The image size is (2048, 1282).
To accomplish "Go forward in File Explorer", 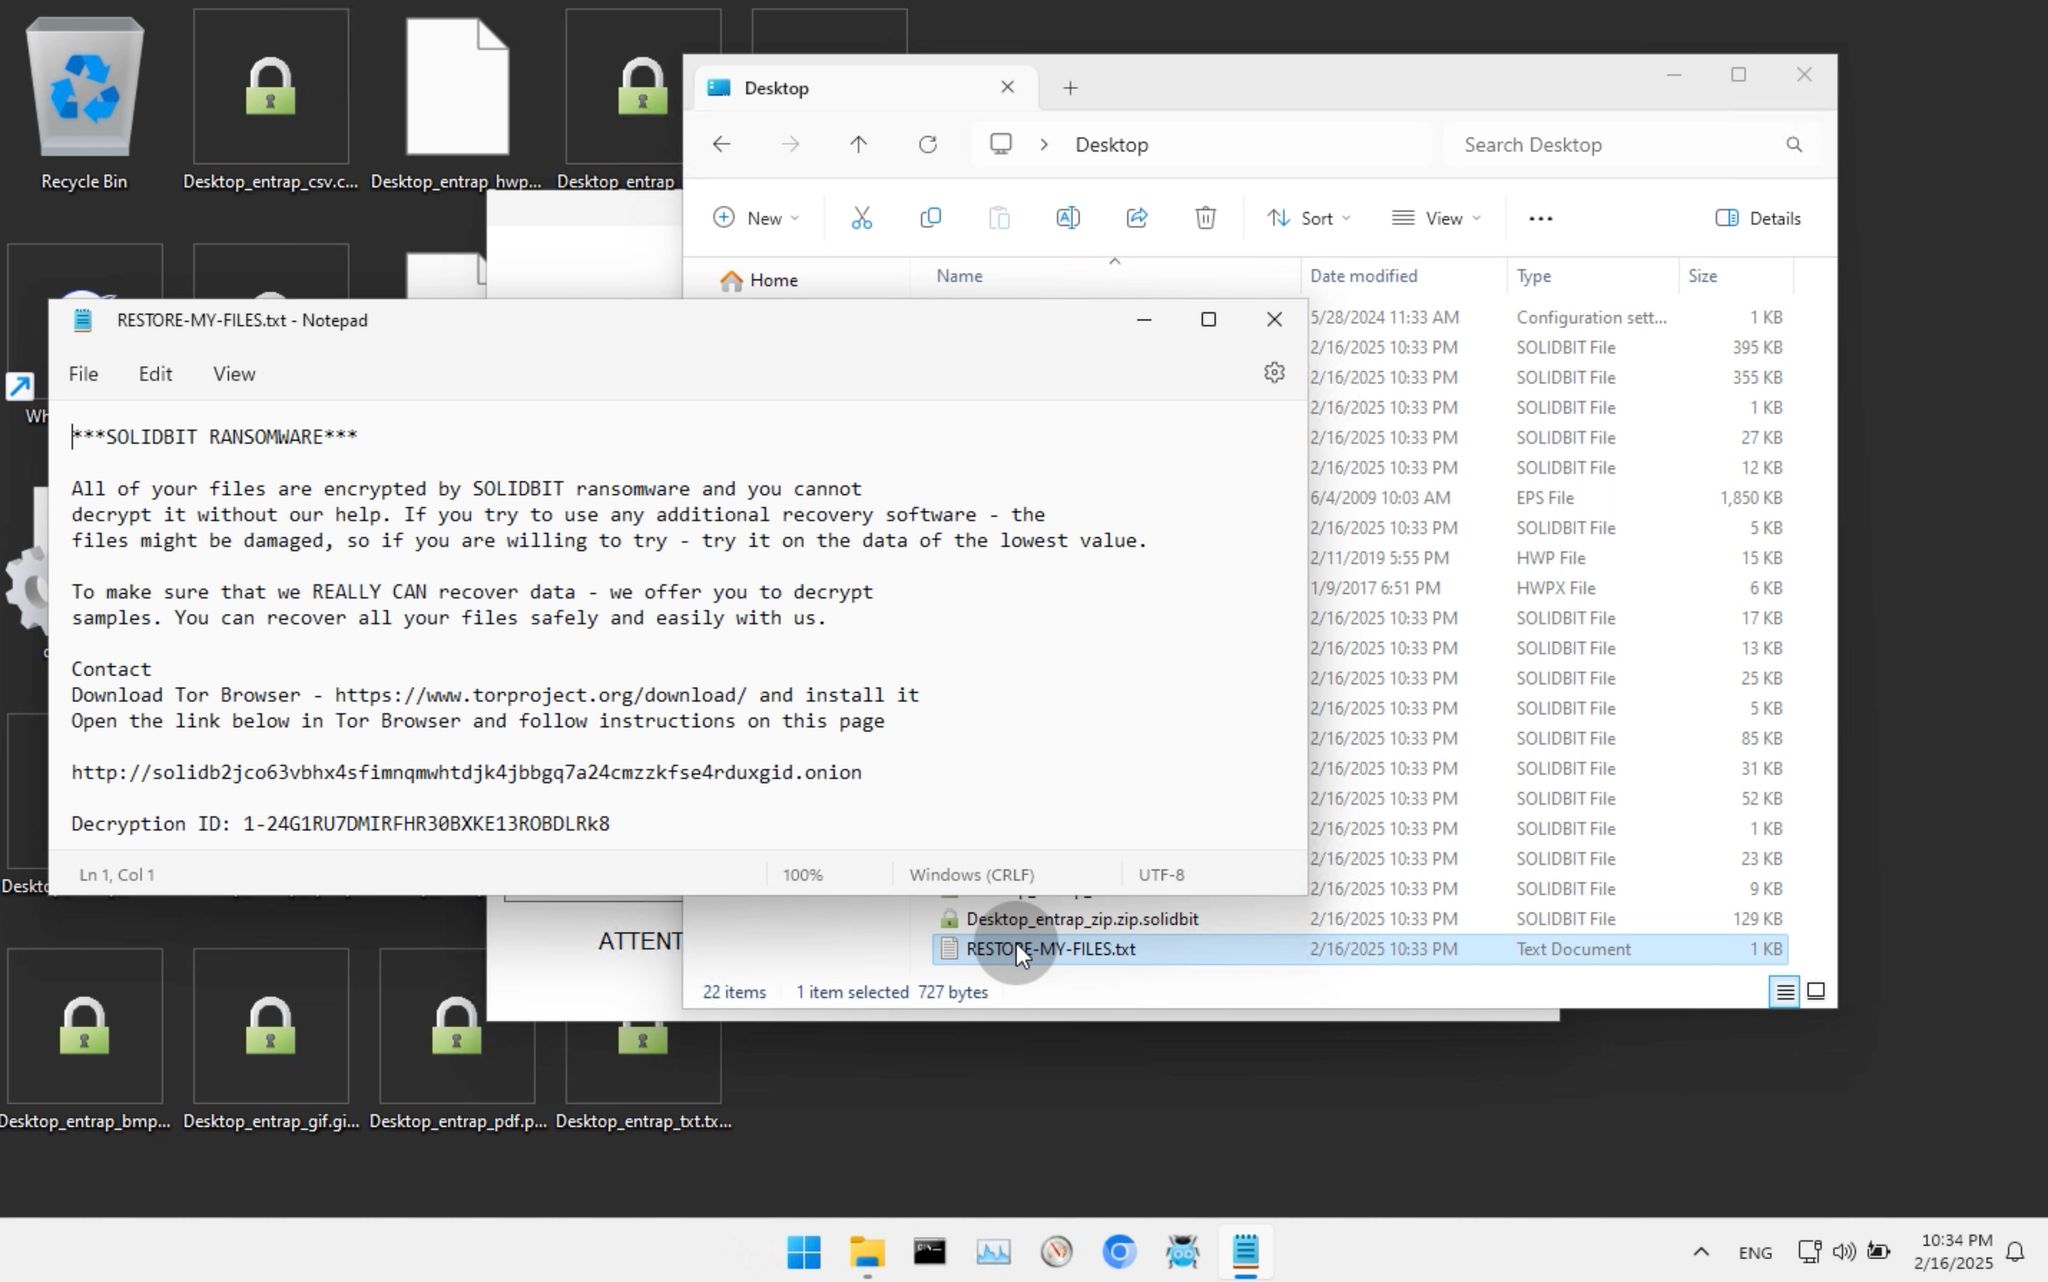I will [x=790, y=145].
